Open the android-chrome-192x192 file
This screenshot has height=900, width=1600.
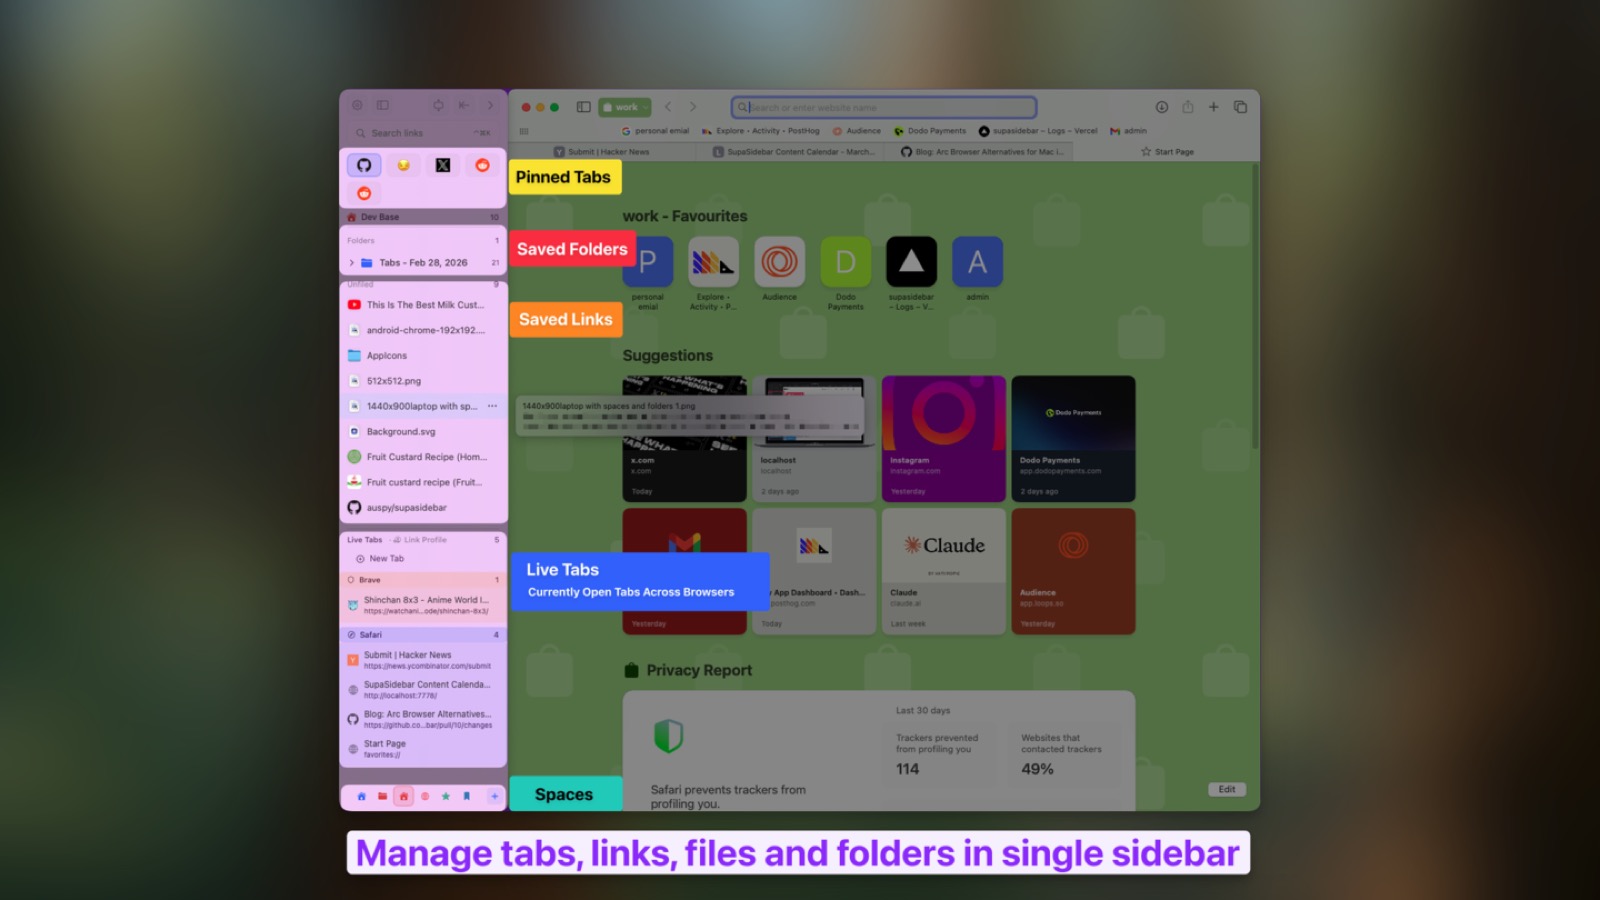tap(423, 330)
